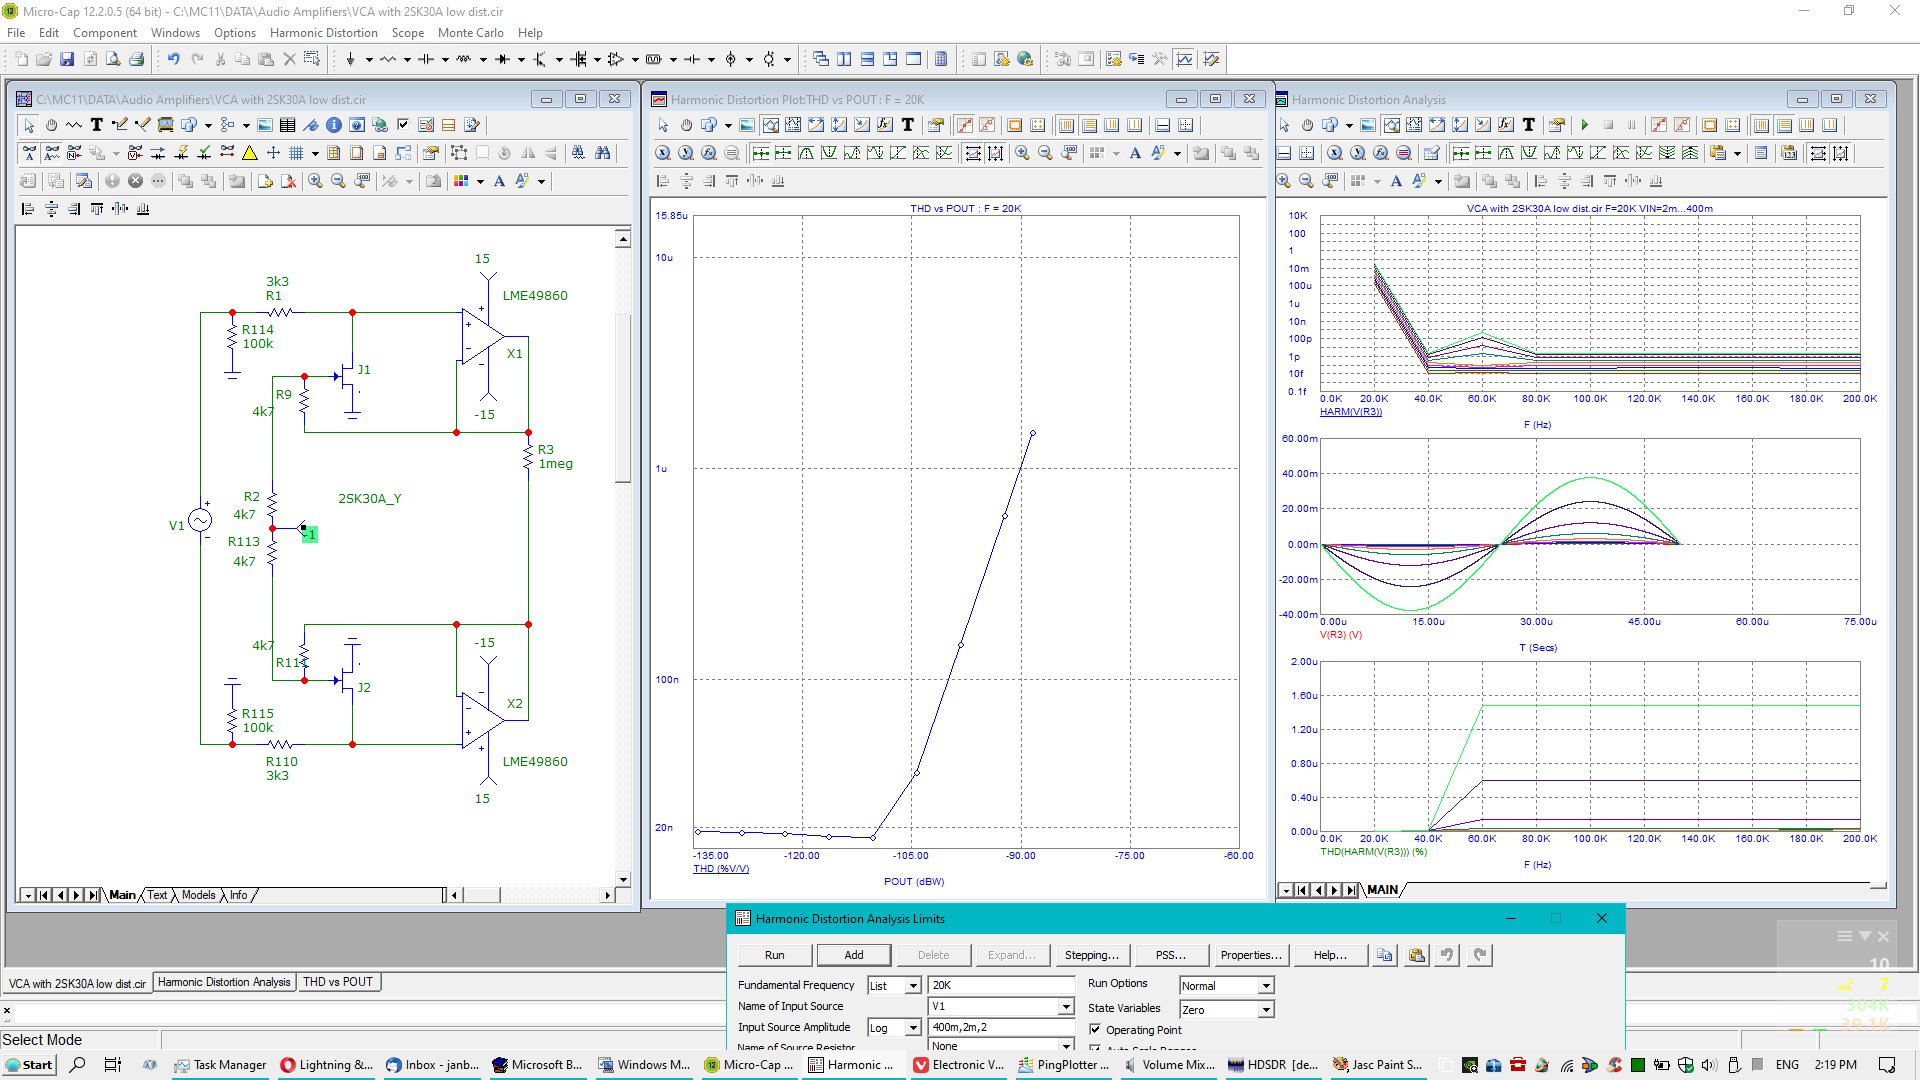Click the Find binoculars icon in schematic toolbar

pyautogui.click(x=602, y=153)
